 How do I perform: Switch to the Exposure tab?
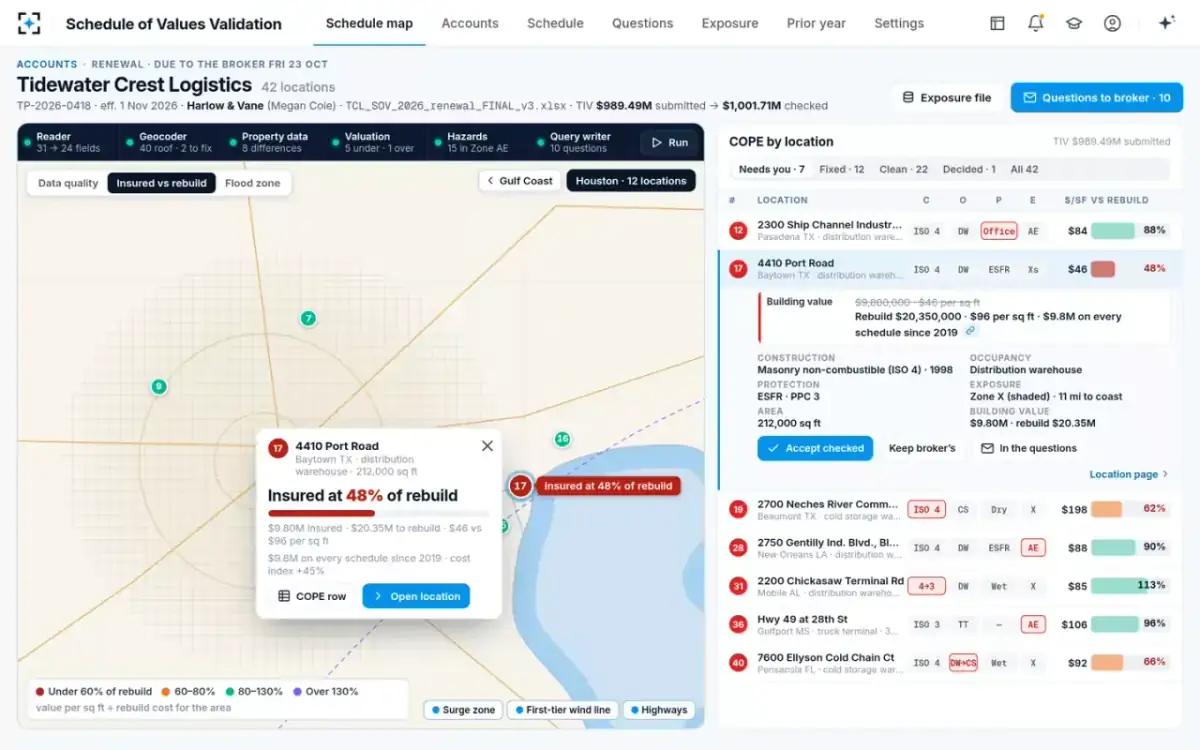730,23
